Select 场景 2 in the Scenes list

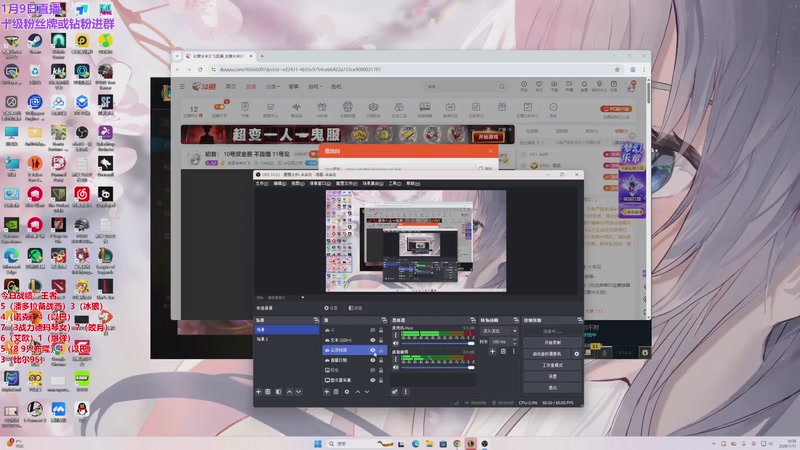tap(287, 339)
